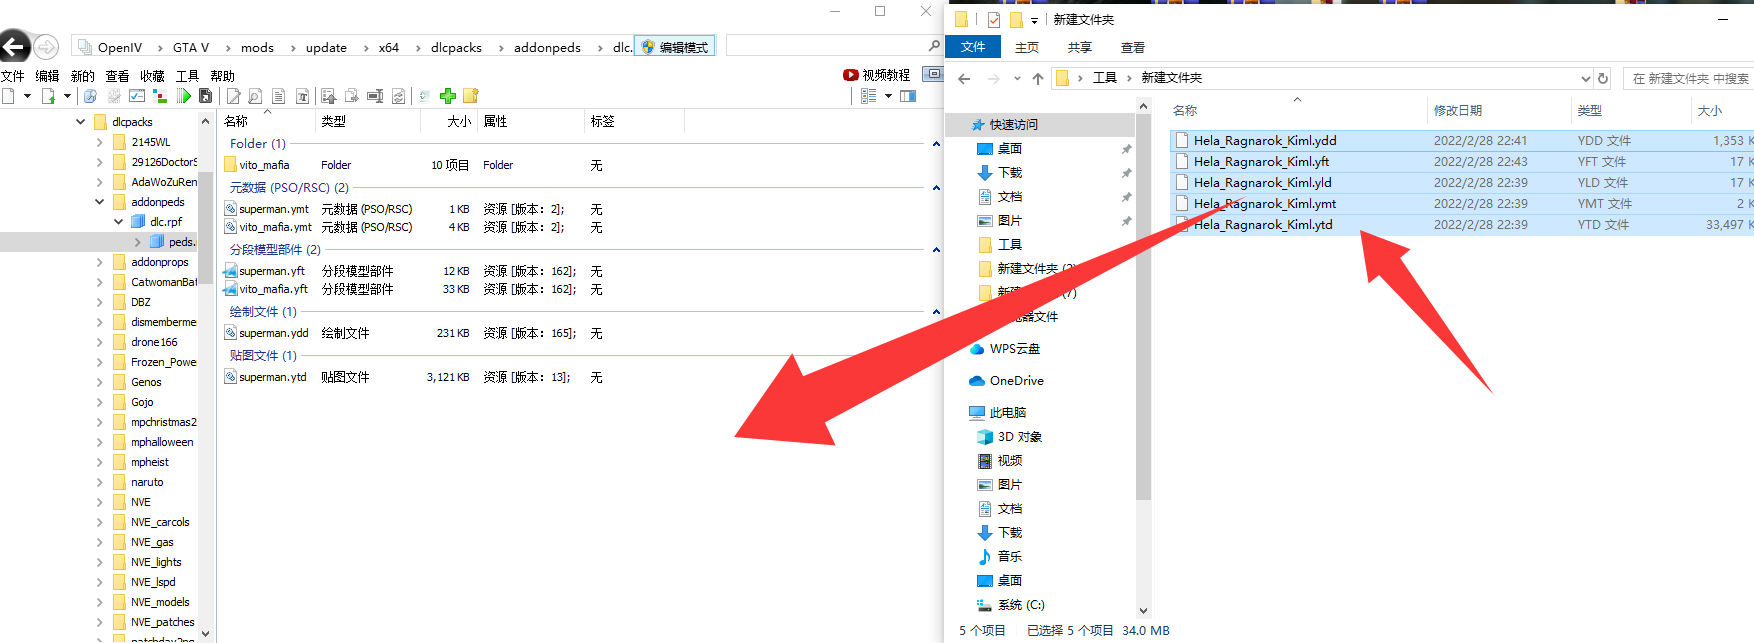Toggle Edit mode (编辑模式) button in OpenIV

tap(675, 47)
